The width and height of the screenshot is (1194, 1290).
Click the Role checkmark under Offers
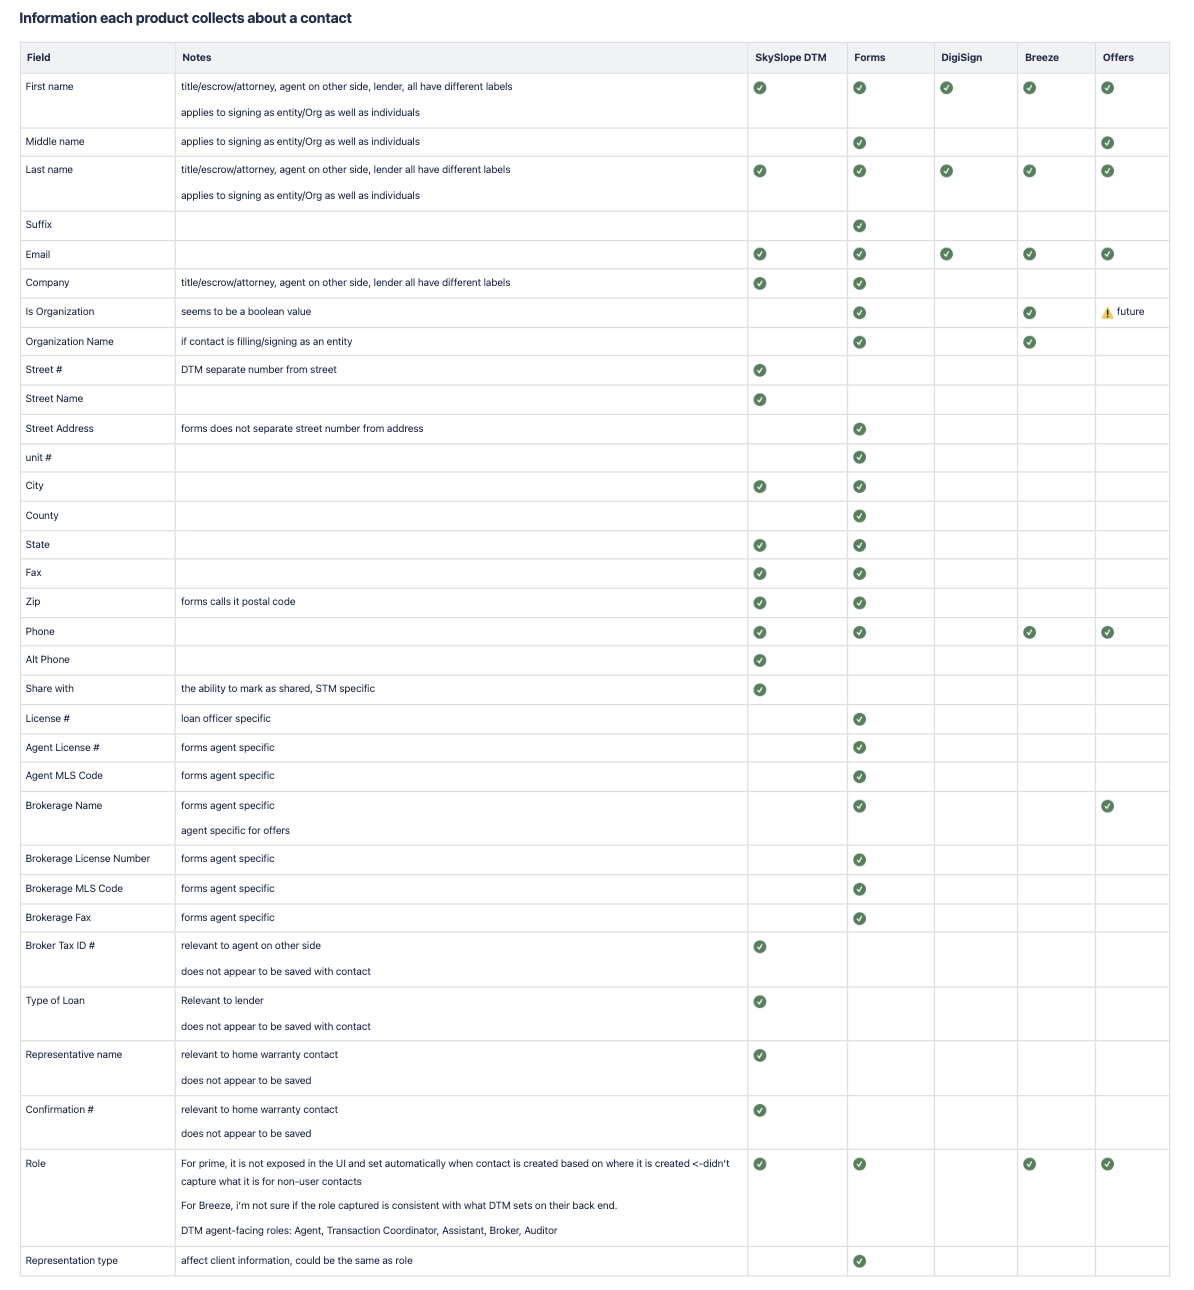1107,1164
